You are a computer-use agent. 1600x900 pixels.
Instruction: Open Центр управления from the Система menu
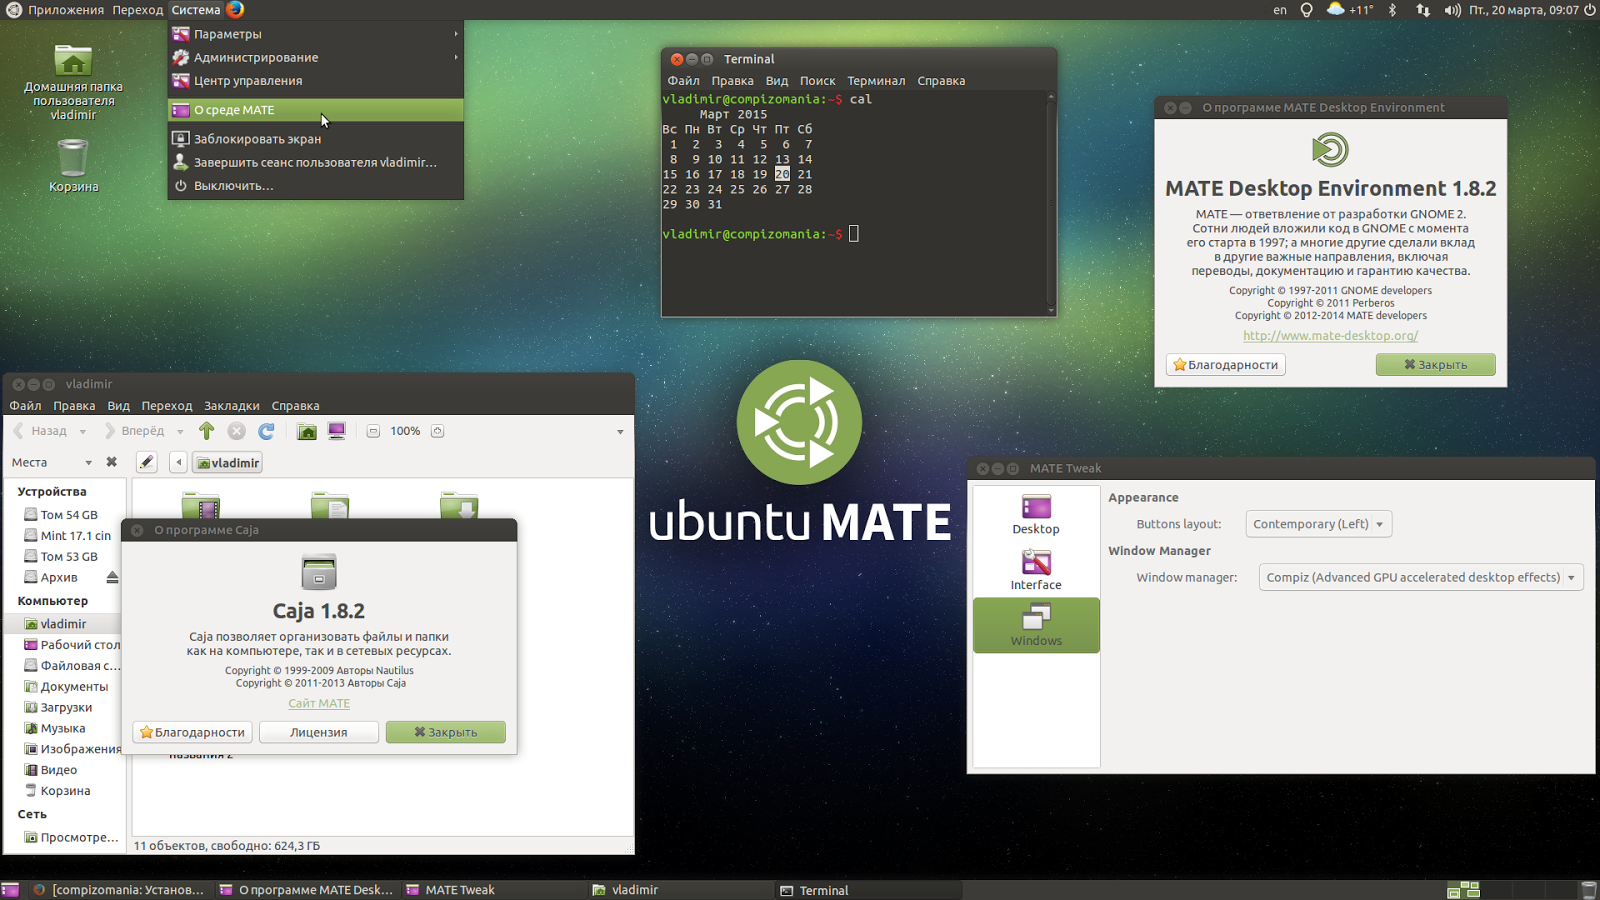point(316,81)
